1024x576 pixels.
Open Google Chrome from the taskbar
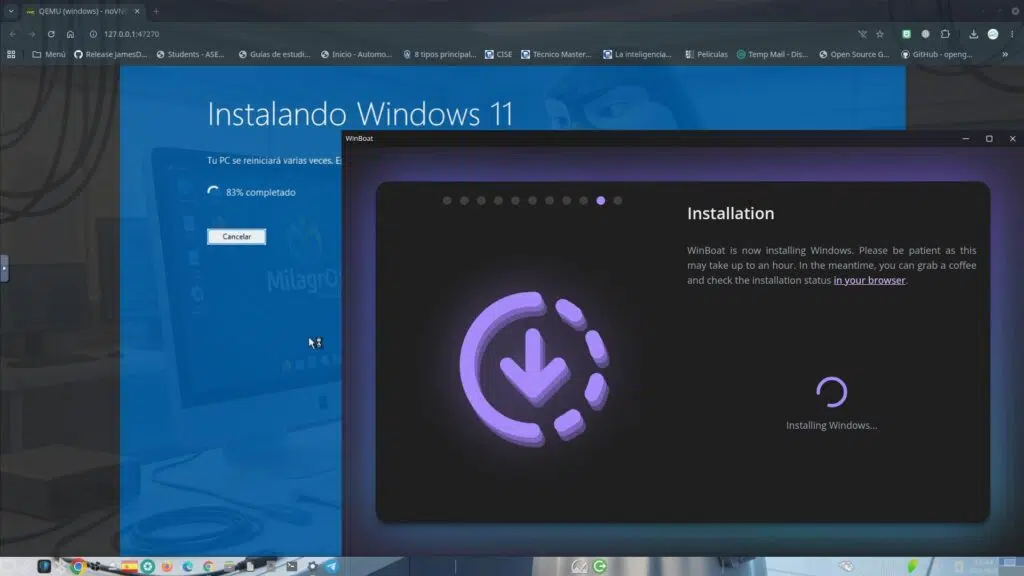(x=78, y=566)
